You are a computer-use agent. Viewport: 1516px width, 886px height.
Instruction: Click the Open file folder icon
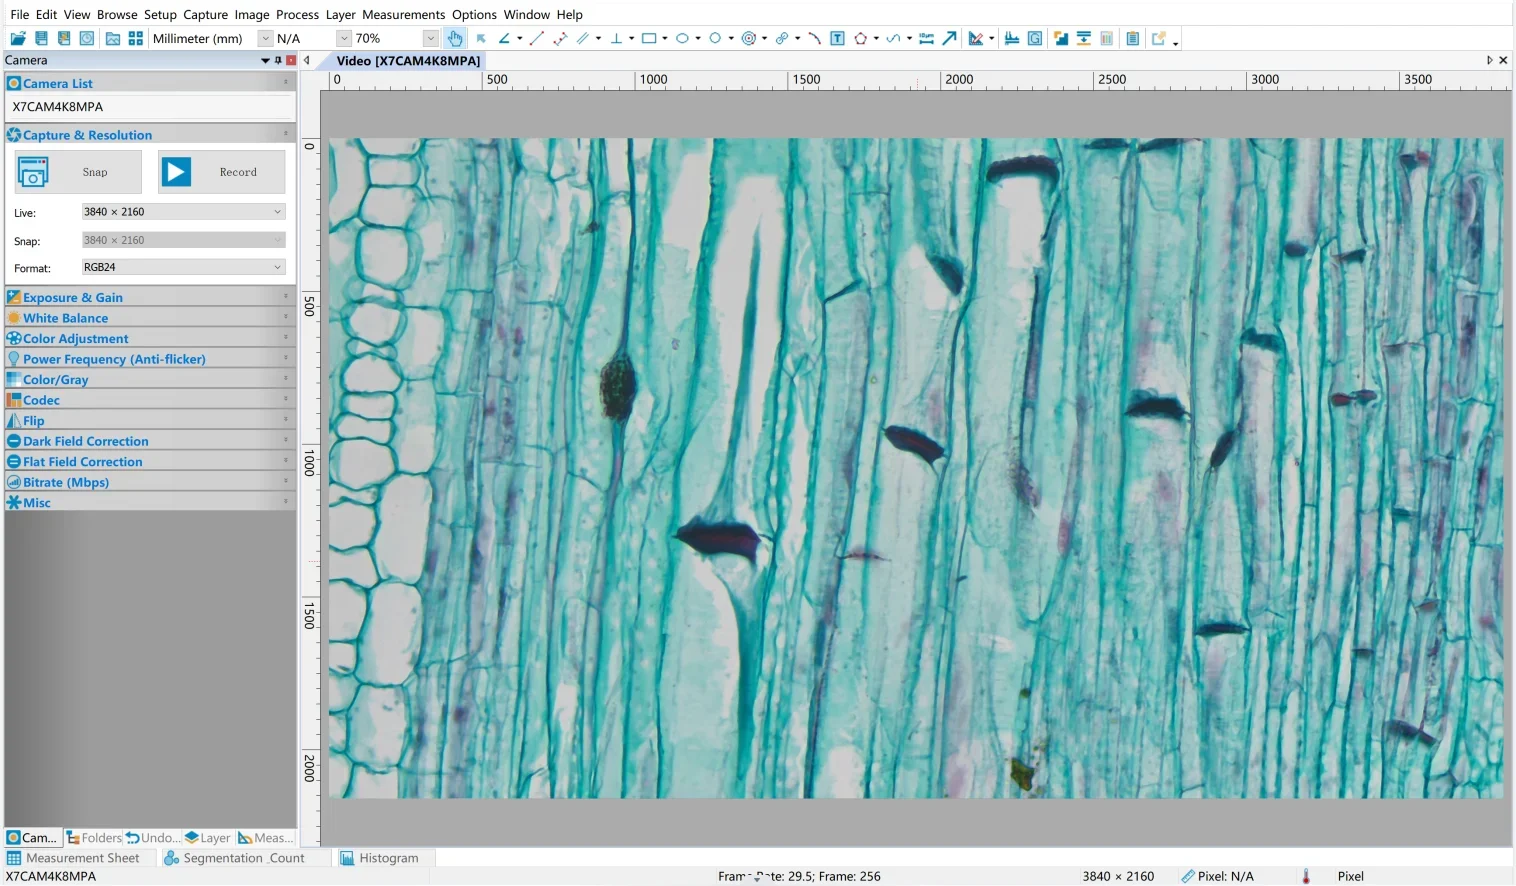(18, 39)
